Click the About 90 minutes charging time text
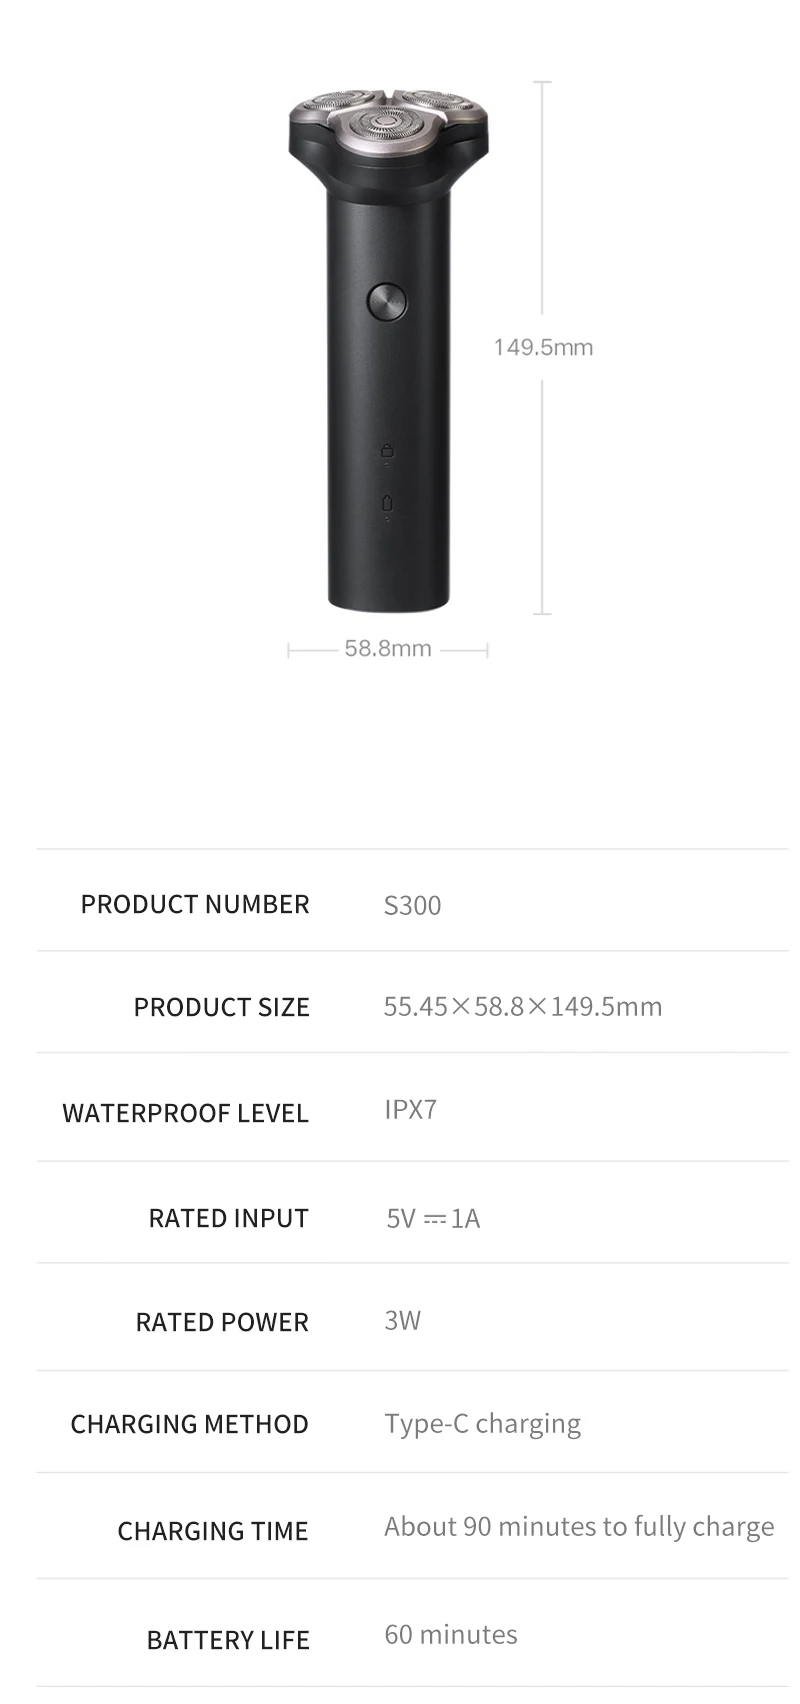The image size is (800, 1704). click(578, 1527)
